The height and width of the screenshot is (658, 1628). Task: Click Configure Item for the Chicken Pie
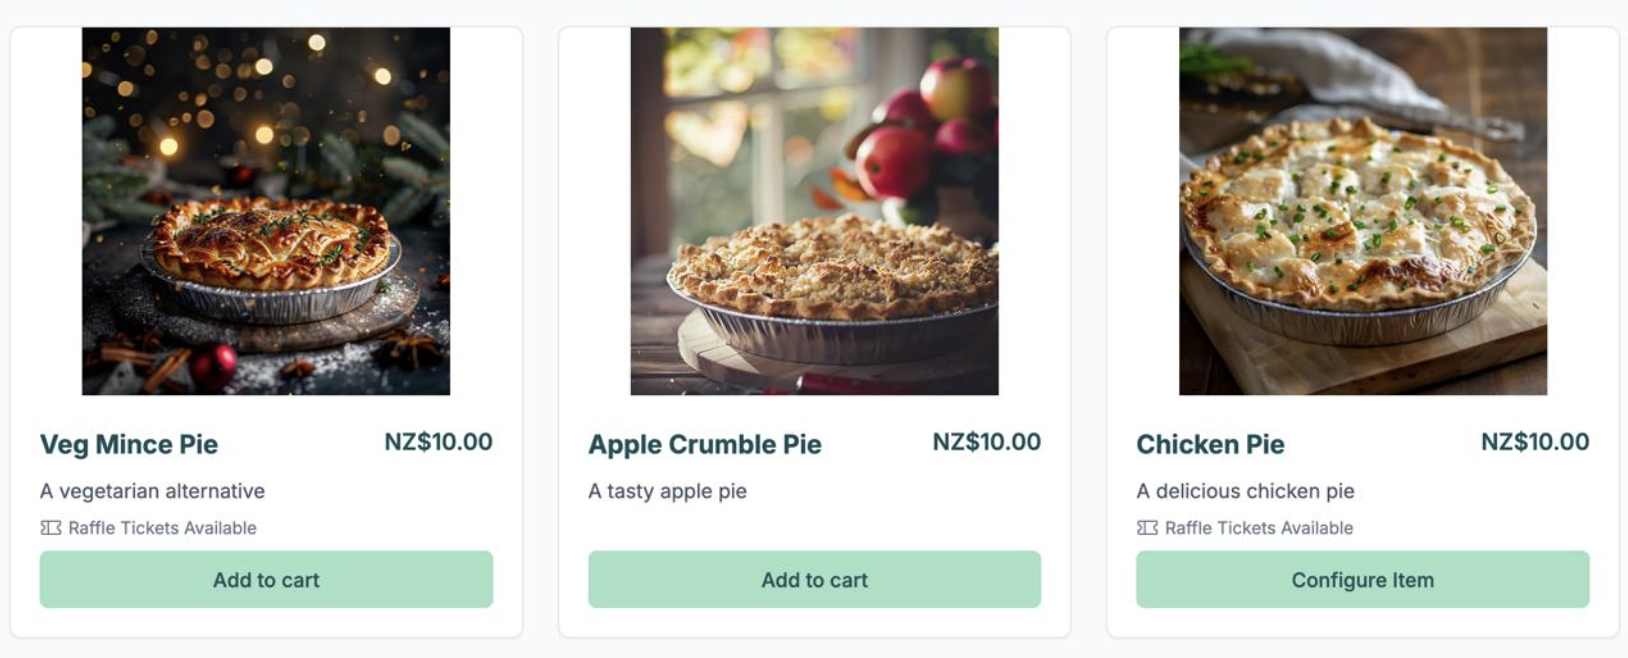[x=1362, y=579]
